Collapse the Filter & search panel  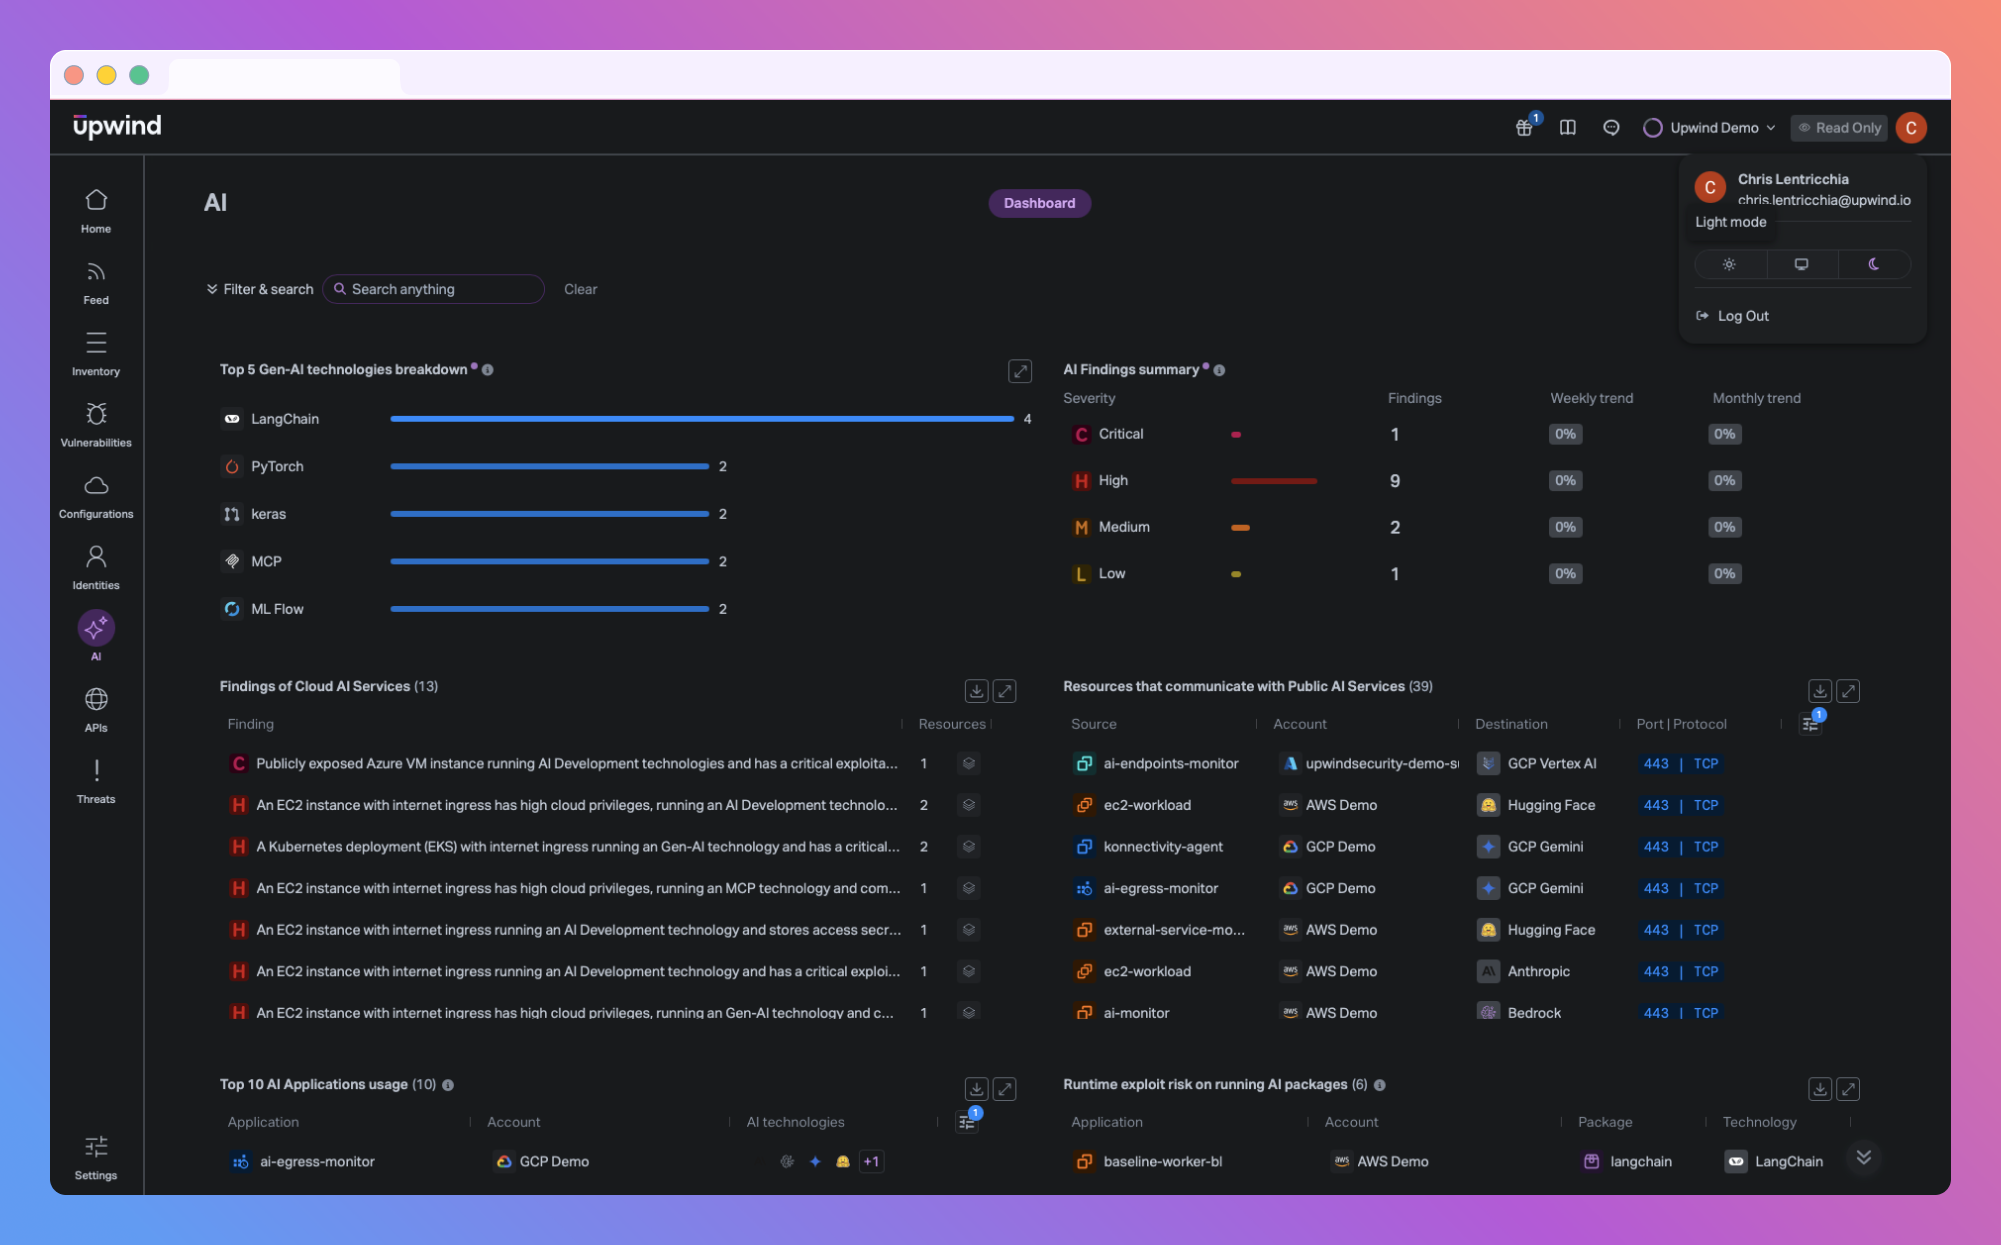pos(258,289)
